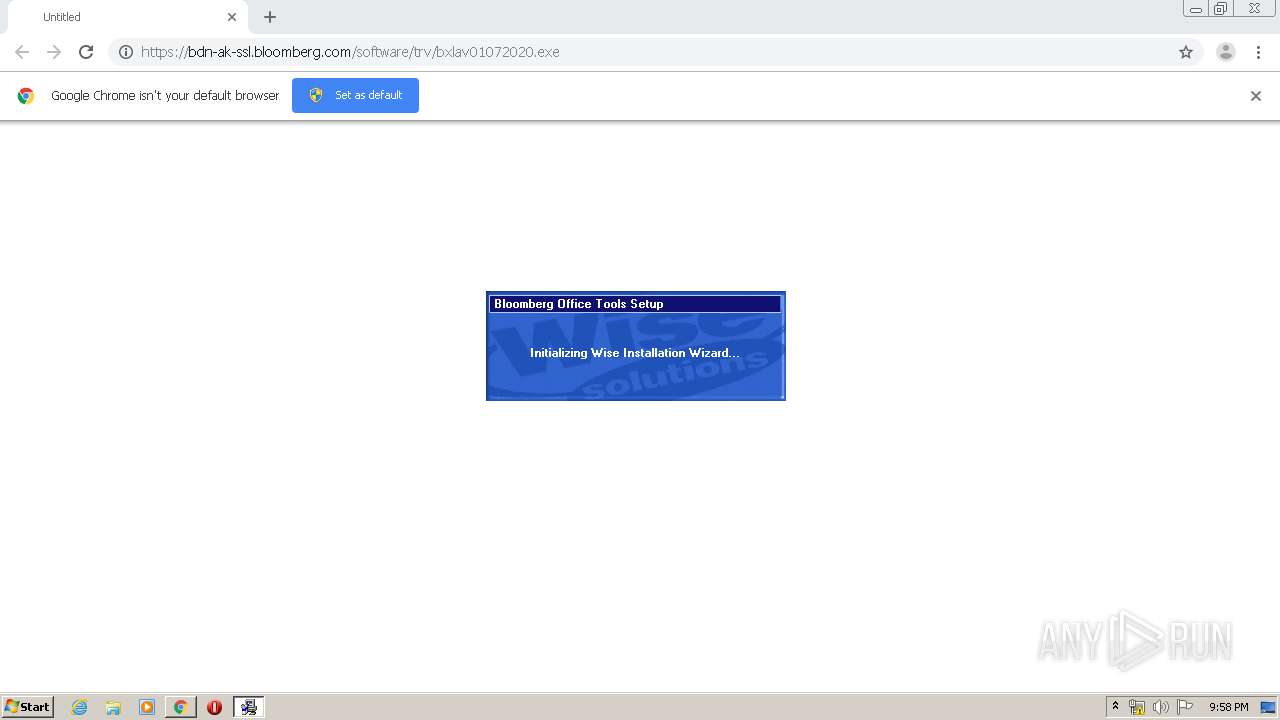Open a new tab with the plus button
This screenshot has width=1280, height=720.
tap(270, 17)
